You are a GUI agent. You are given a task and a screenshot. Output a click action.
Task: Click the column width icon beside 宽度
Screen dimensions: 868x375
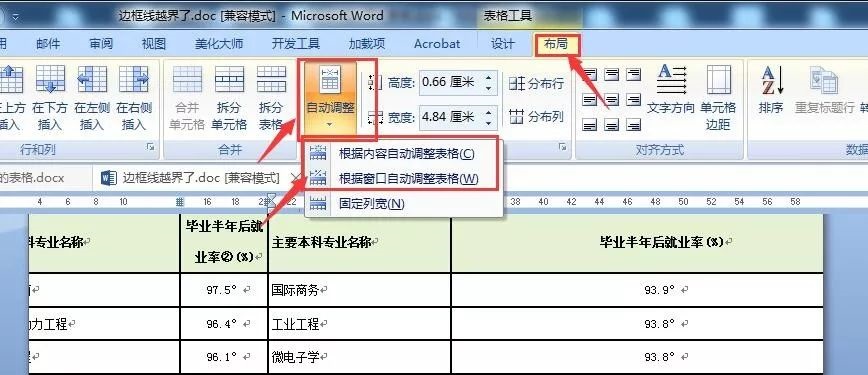click(375, 117)
